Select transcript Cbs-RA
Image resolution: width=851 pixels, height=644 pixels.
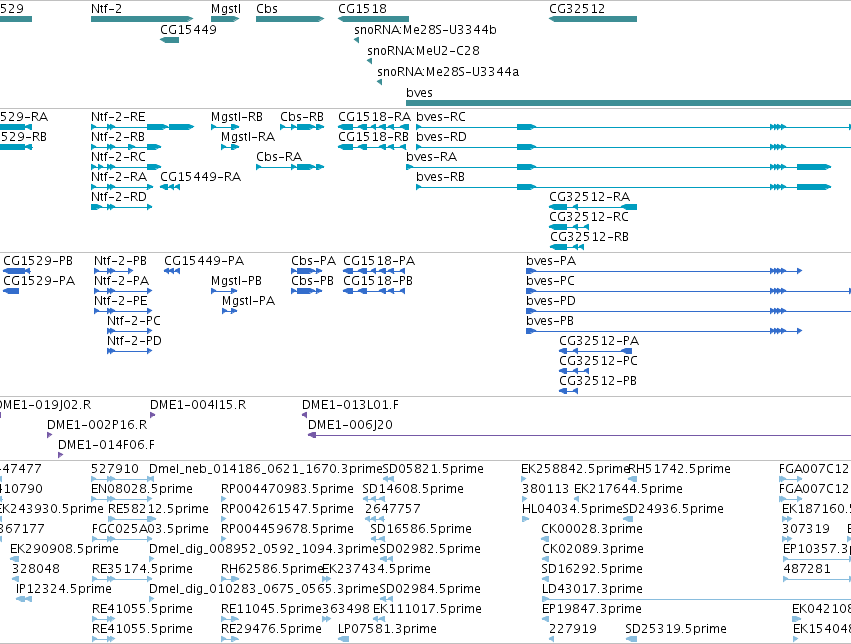click(x=290, y=167)
